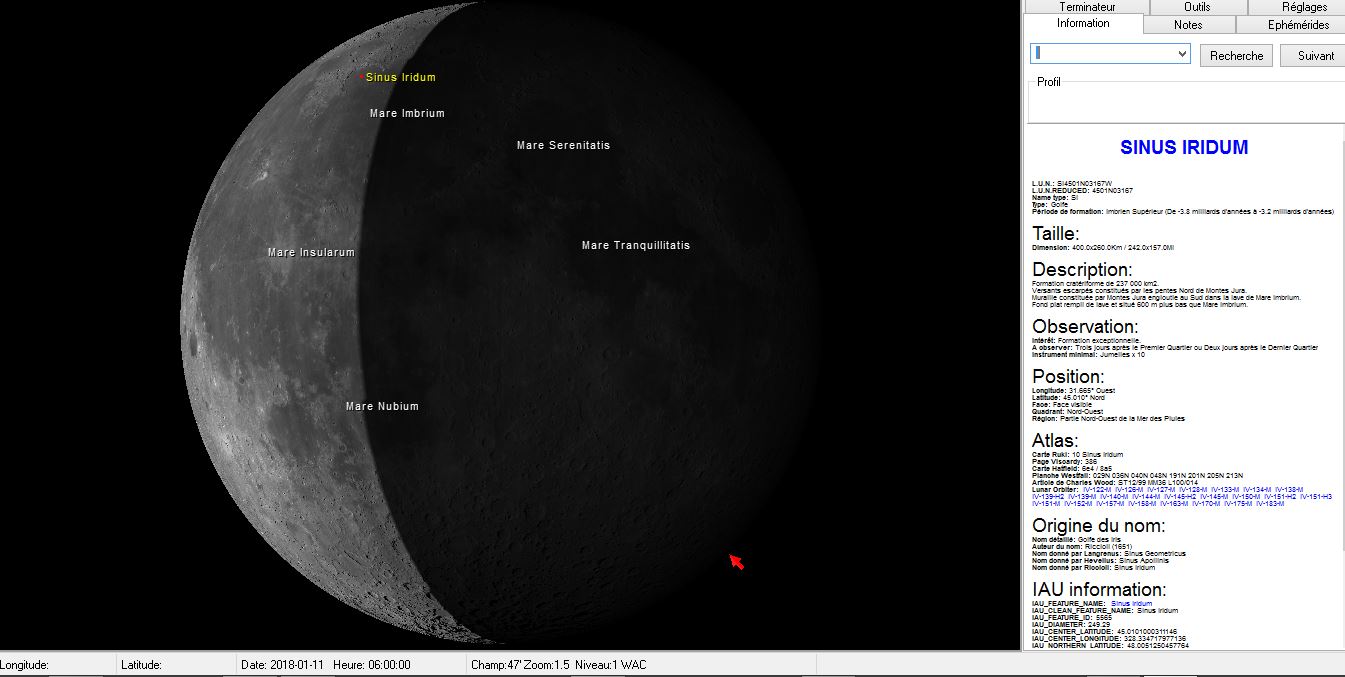Image resolution: width=1345 pixels, height=677 pixels.
Task: Click the Atlas: section heading
Action: click(1055, 441)
